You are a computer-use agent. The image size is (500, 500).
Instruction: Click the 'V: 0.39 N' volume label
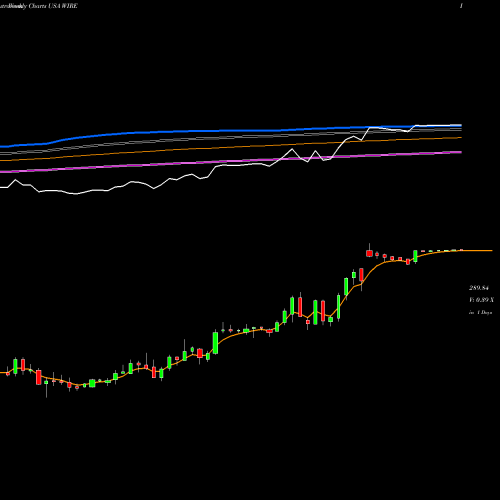point(481,300)
